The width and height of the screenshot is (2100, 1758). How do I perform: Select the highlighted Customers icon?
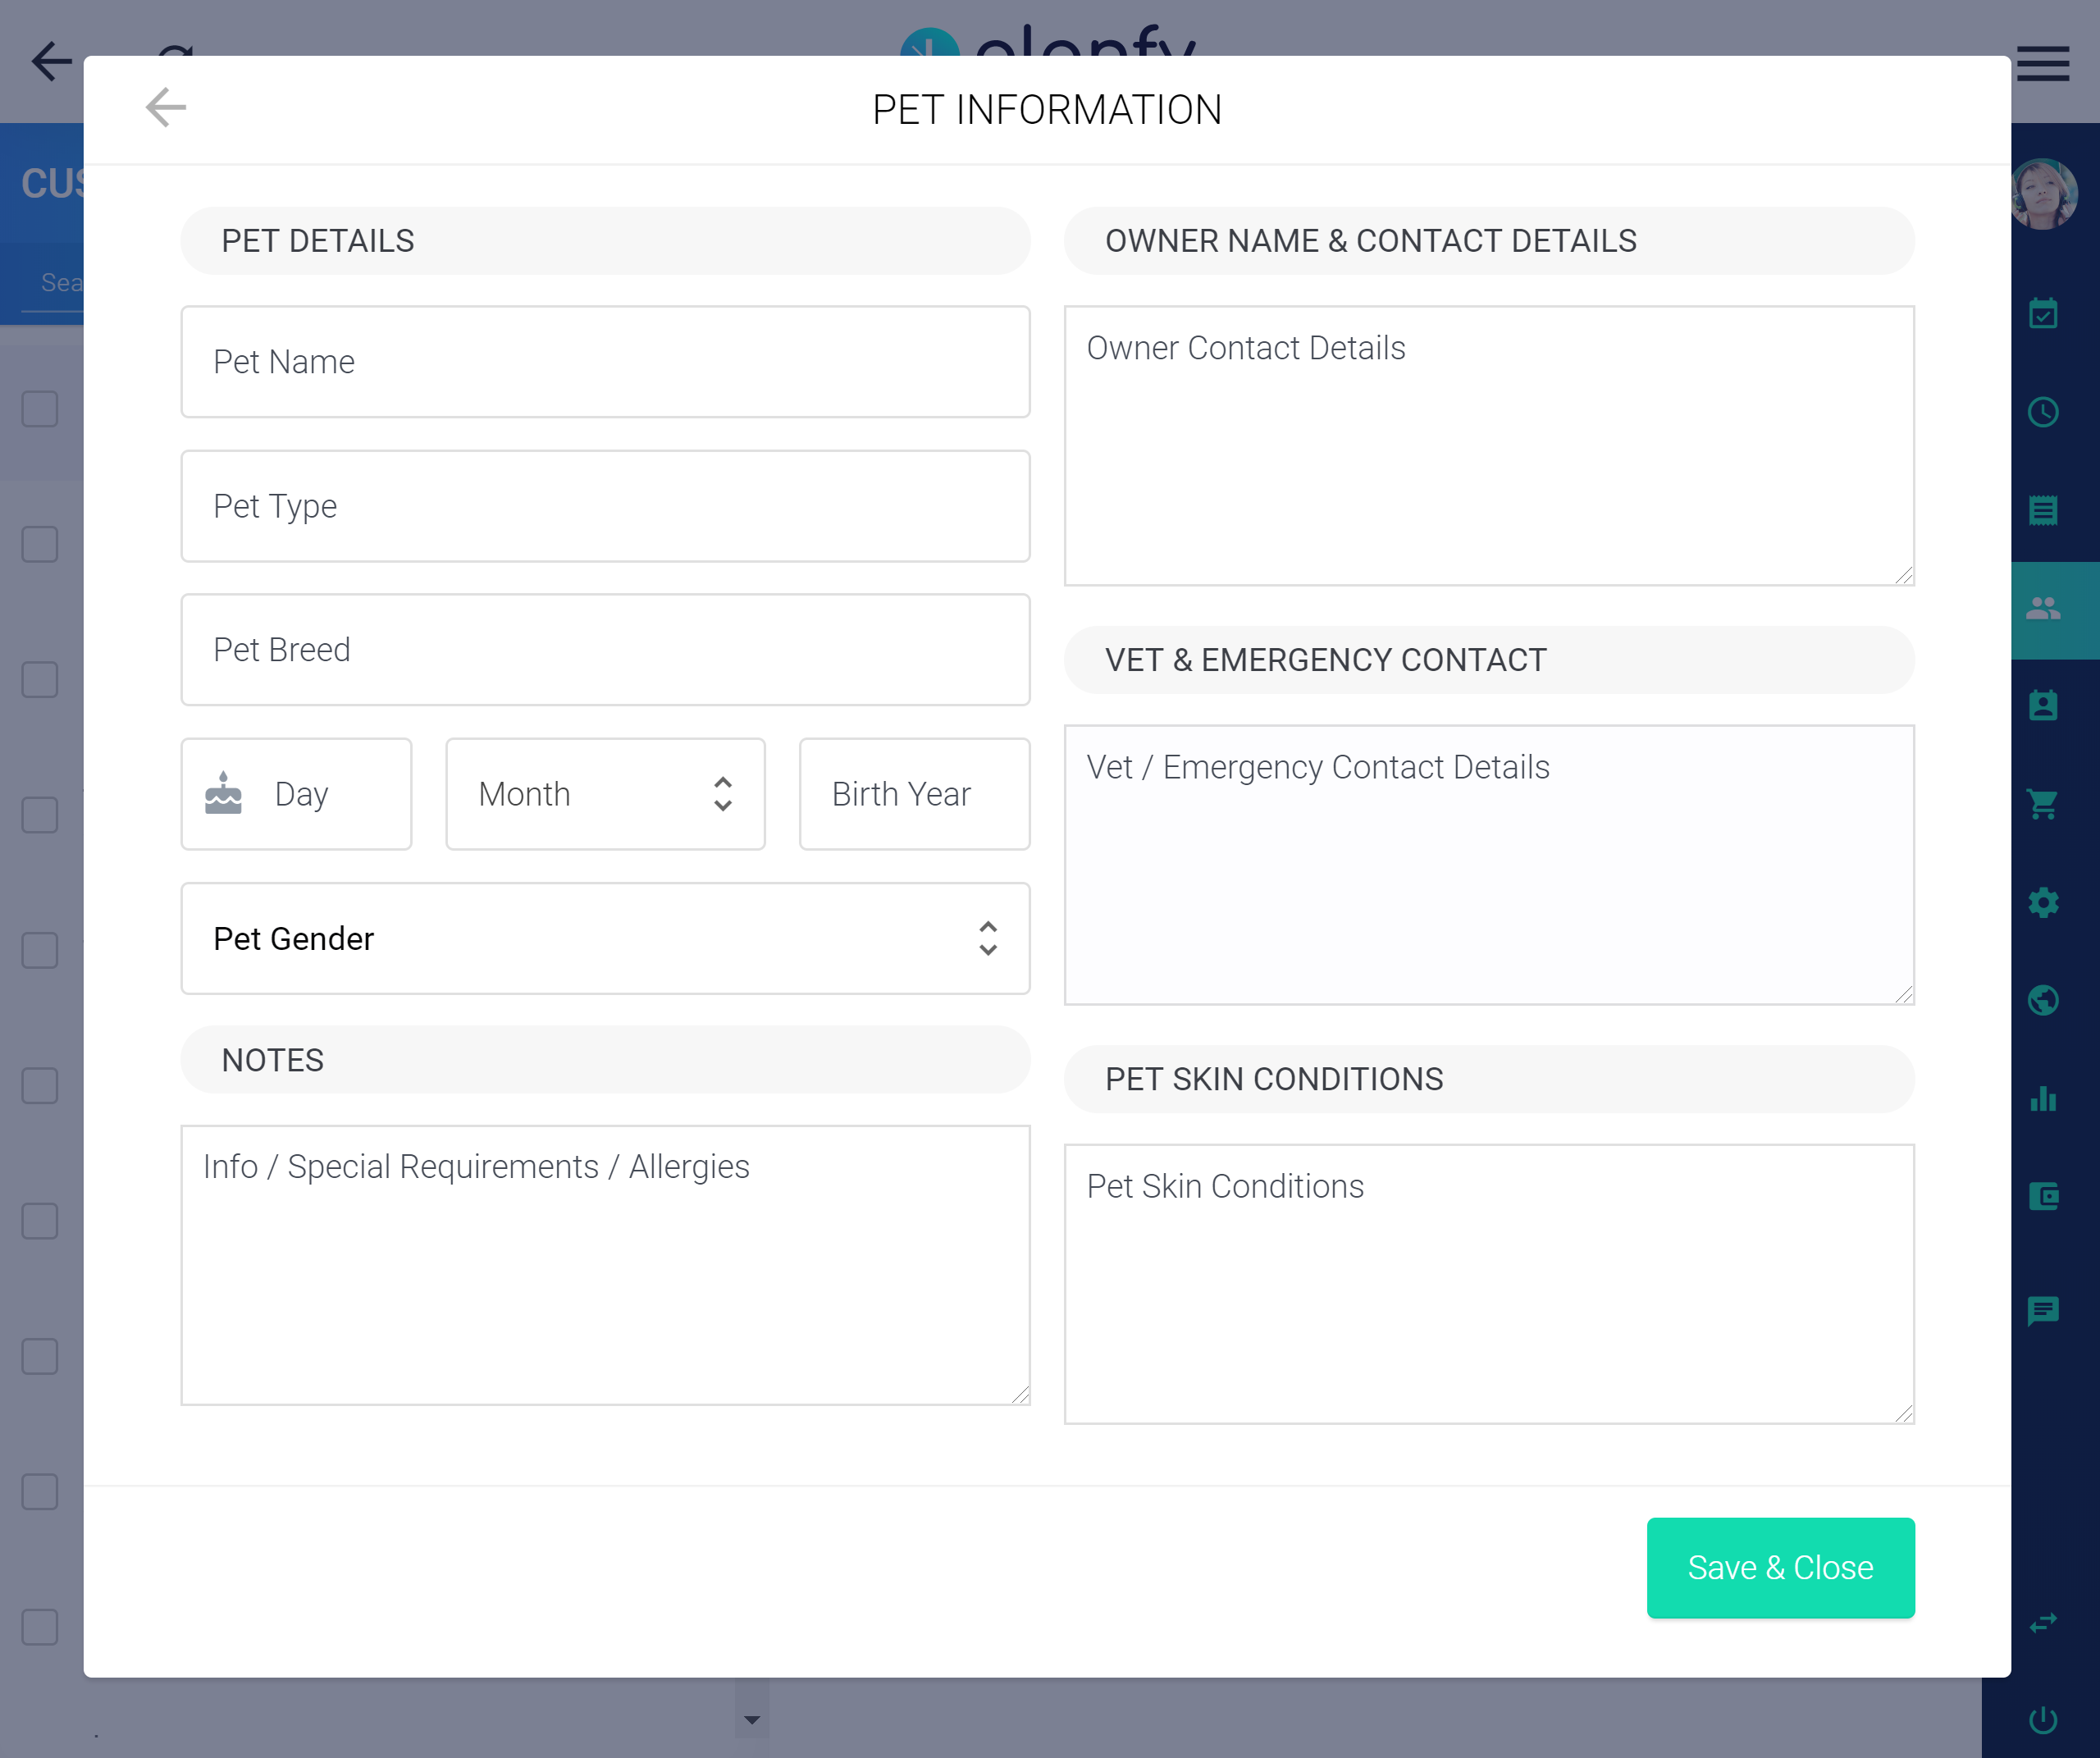click(x=2044, y=605)
